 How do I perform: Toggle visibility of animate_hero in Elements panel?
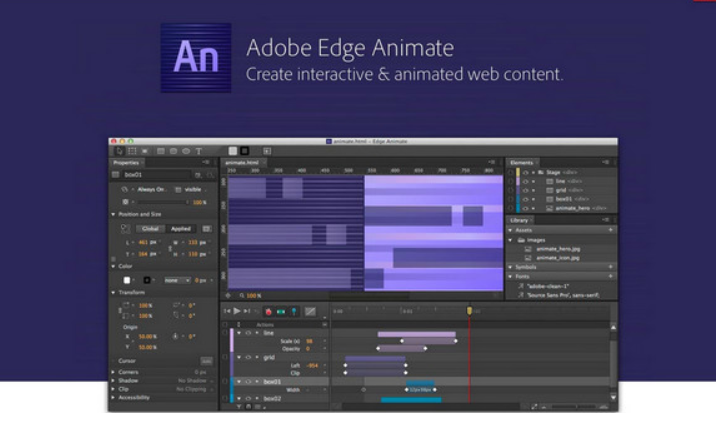pos(525,208)
